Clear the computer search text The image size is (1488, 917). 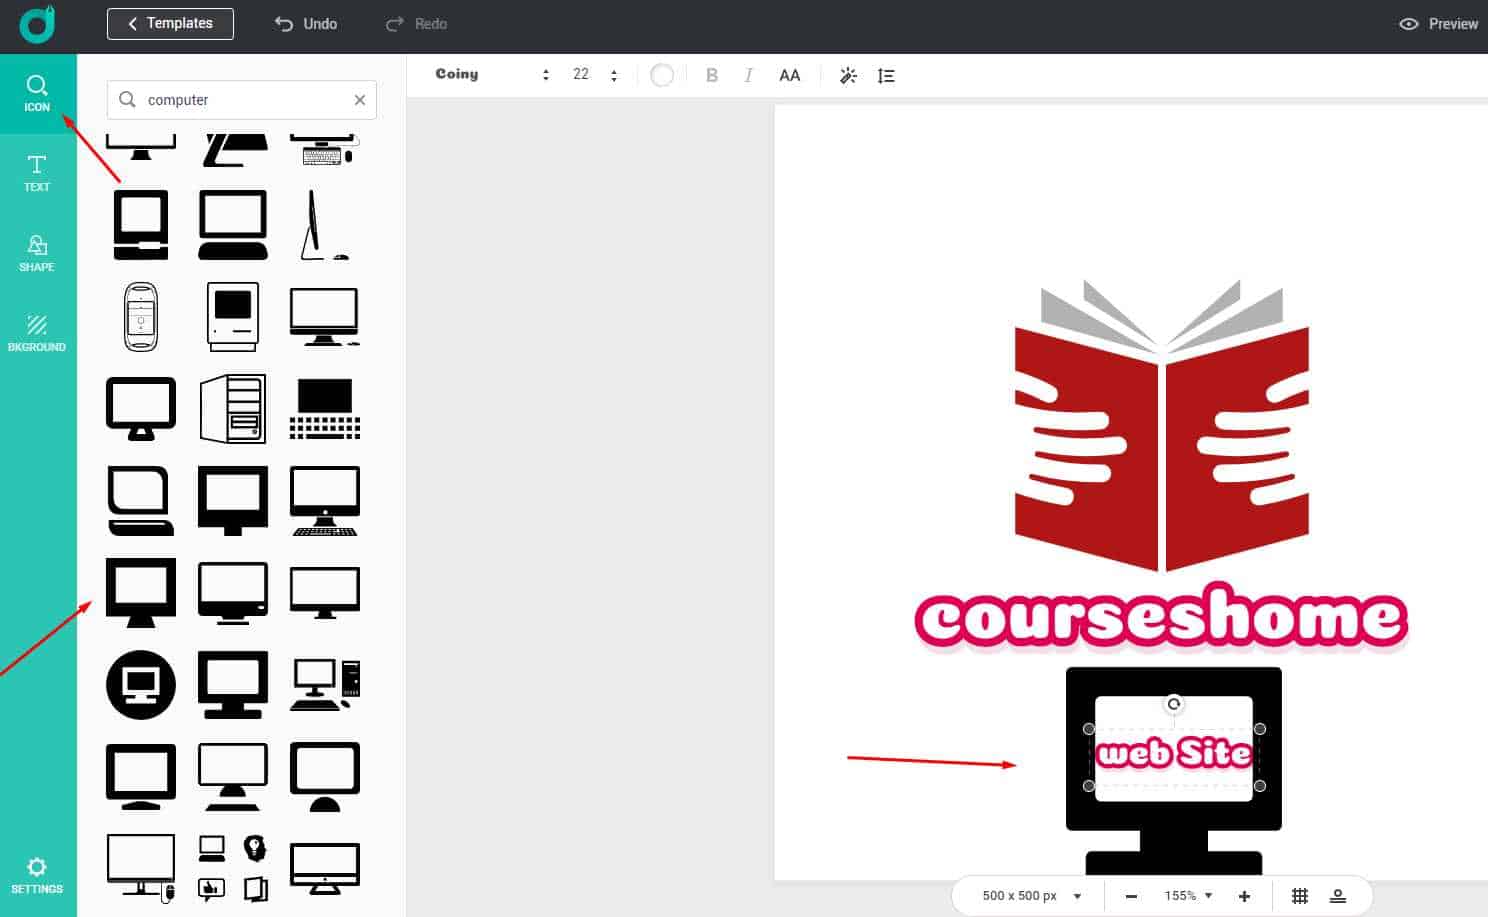click(360, 100)
